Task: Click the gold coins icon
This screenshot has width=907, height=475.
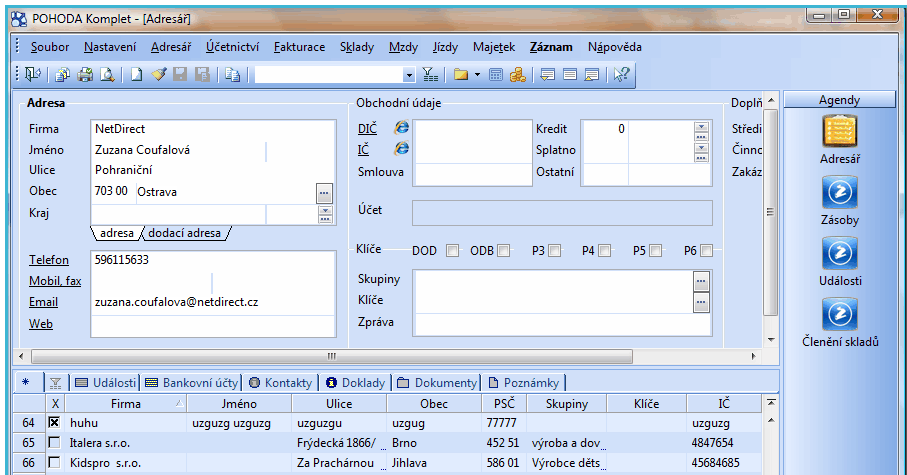Action: coord(518,75)
